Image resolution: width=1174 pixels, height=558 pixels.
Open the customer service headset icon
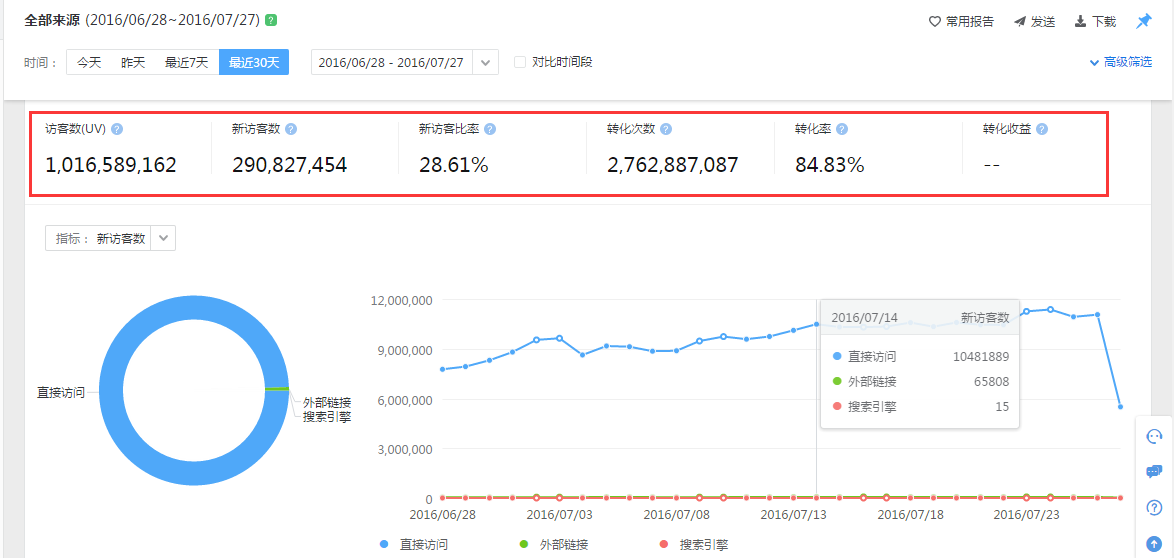tap(1154, 436)
